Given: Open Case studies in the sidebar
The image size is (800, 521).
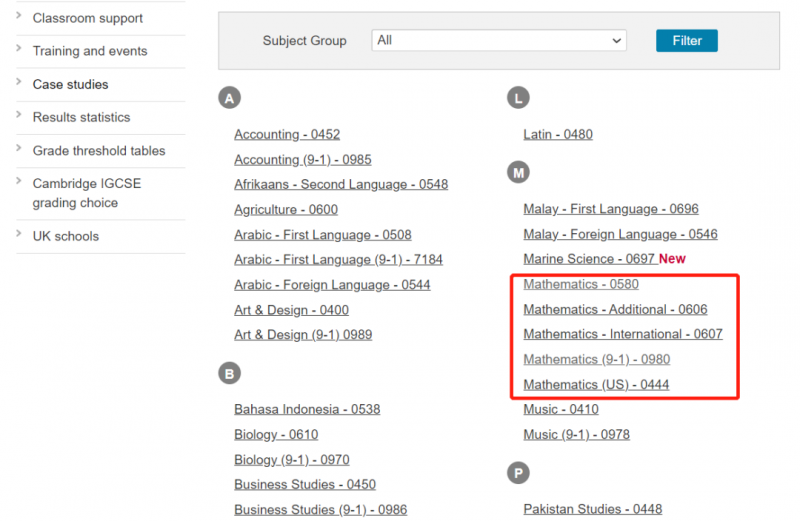Looking at the screenshot, I should pos(70,84).
